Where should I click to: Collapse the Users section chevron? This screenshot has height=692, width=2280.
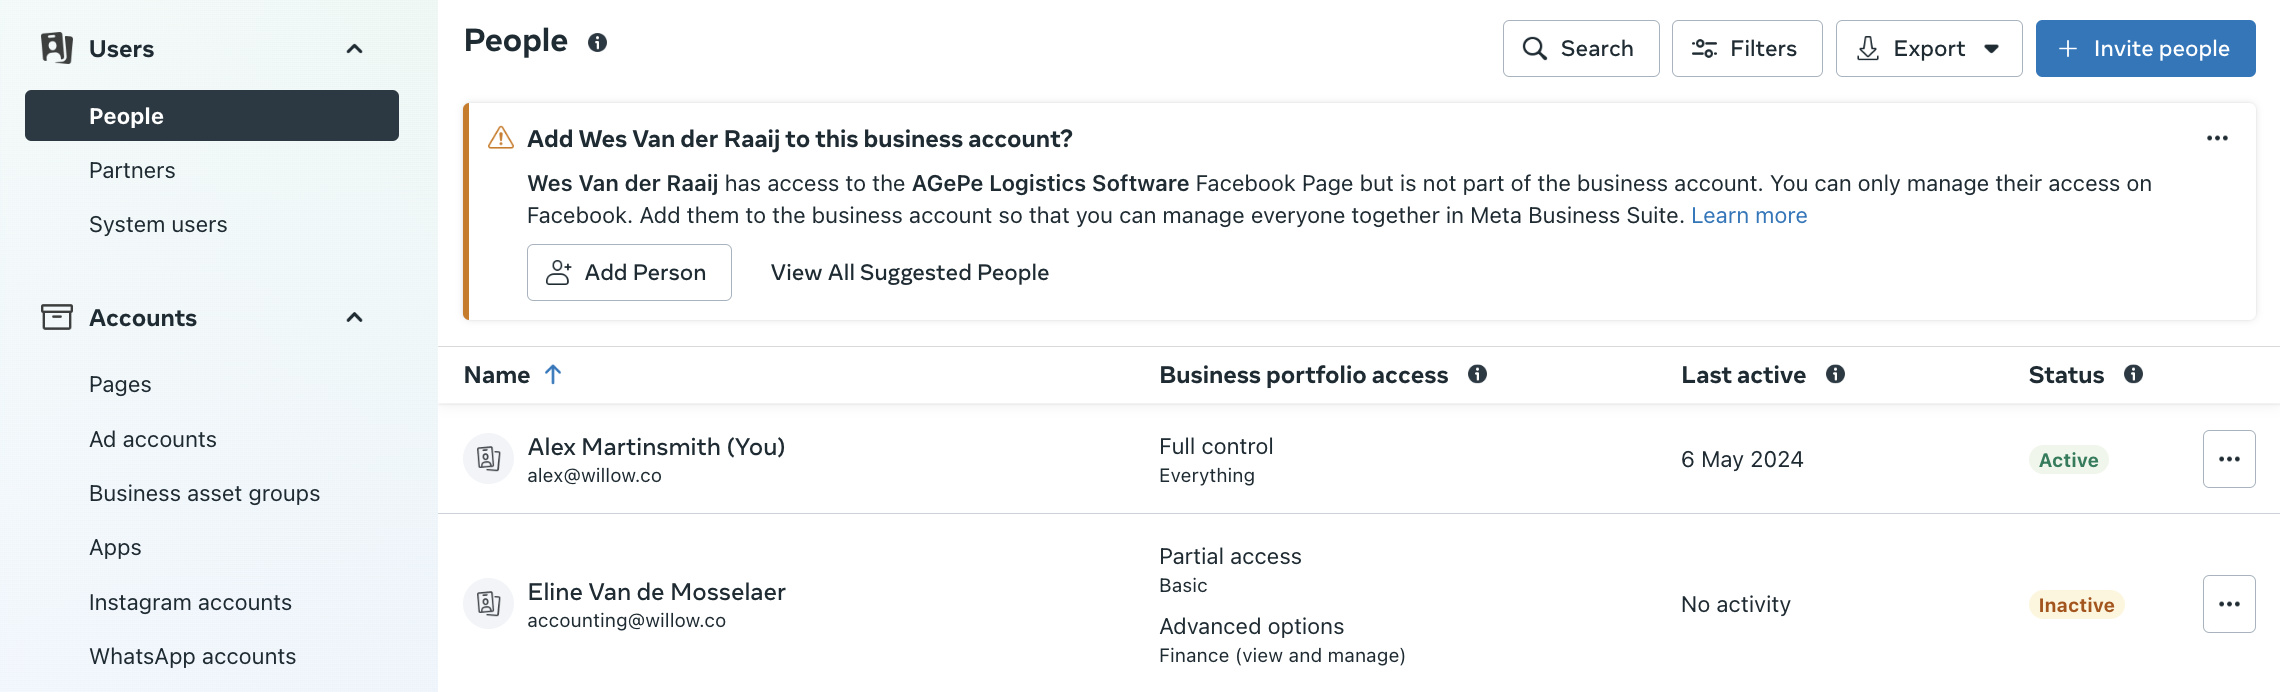354,49
